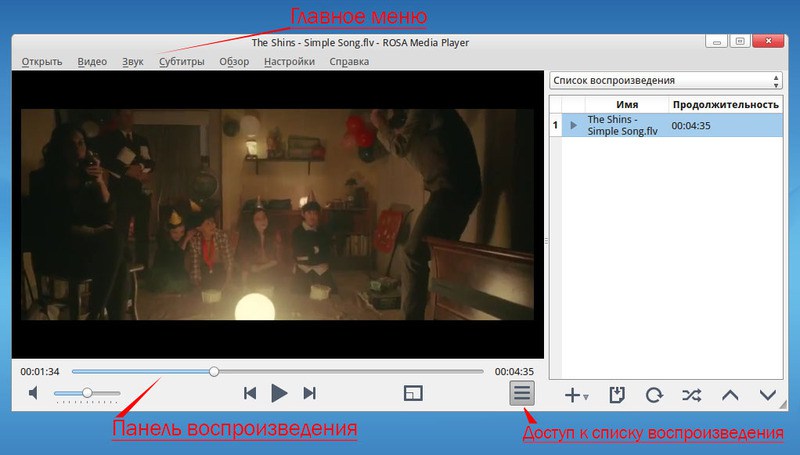
Task: Click row number 1 in playlist
Action: click(555, 125)
